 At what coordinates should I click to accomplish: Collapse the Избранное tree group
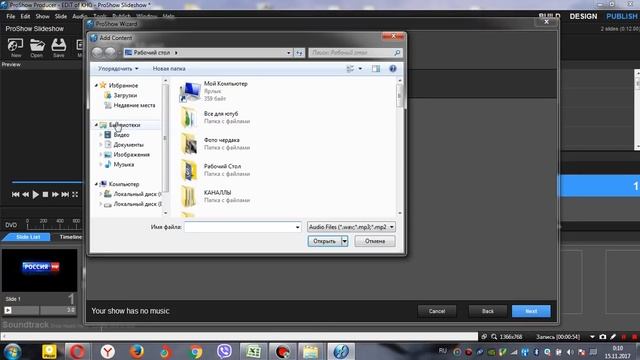96,85
